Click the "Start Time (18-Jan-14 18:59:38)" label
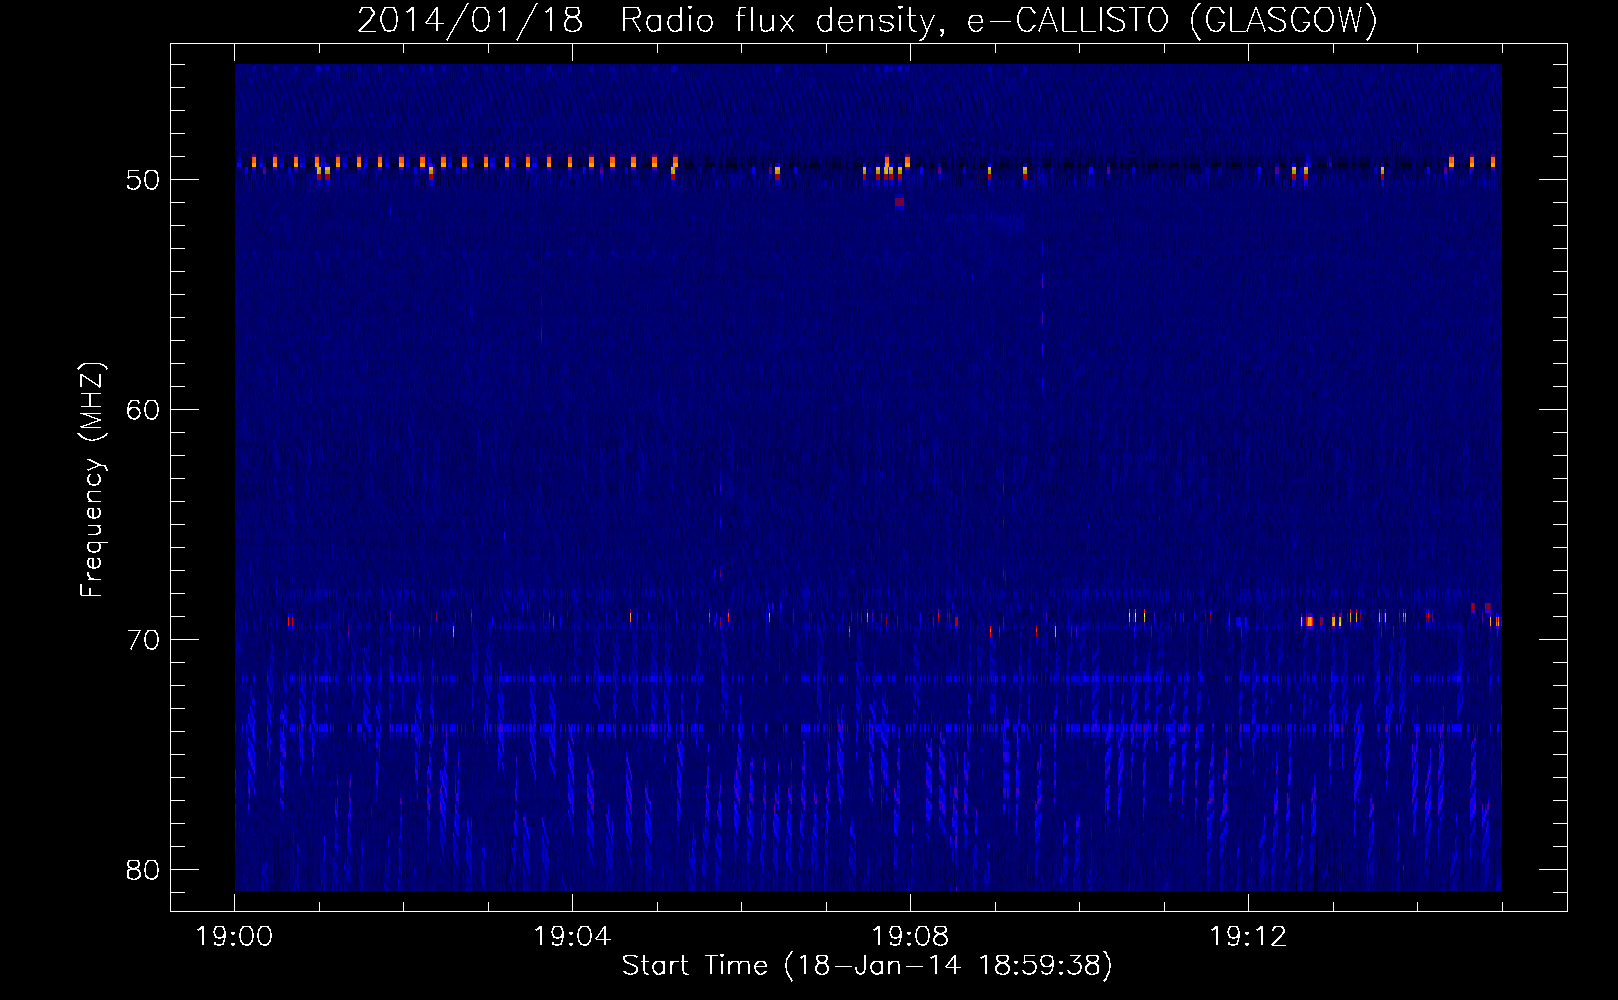The height and width of the screenshot is (1000, 1618). (867, 966)
